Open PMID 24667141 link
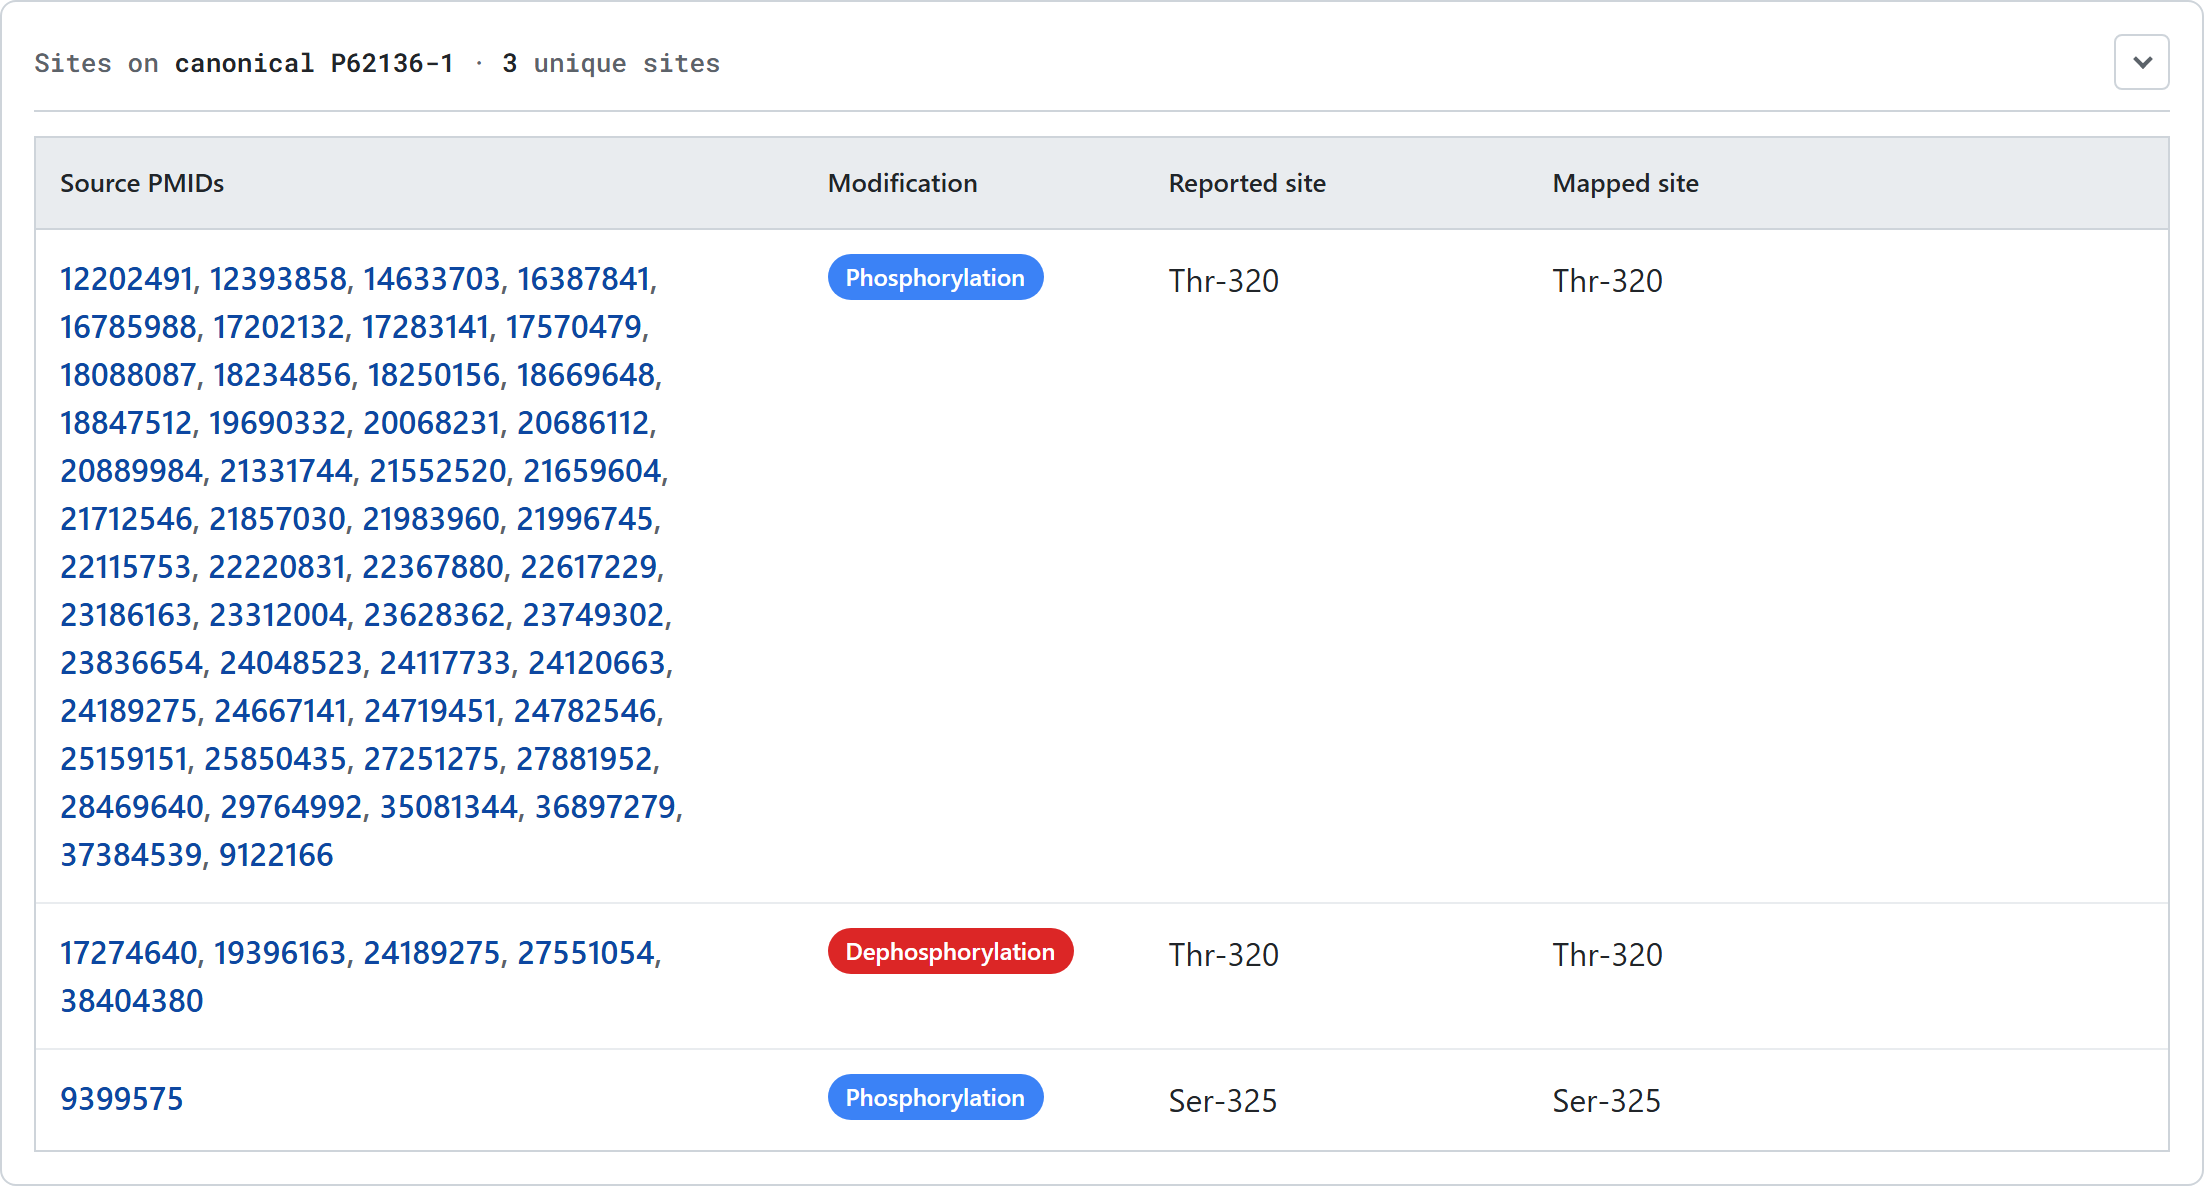 (280, 711)
